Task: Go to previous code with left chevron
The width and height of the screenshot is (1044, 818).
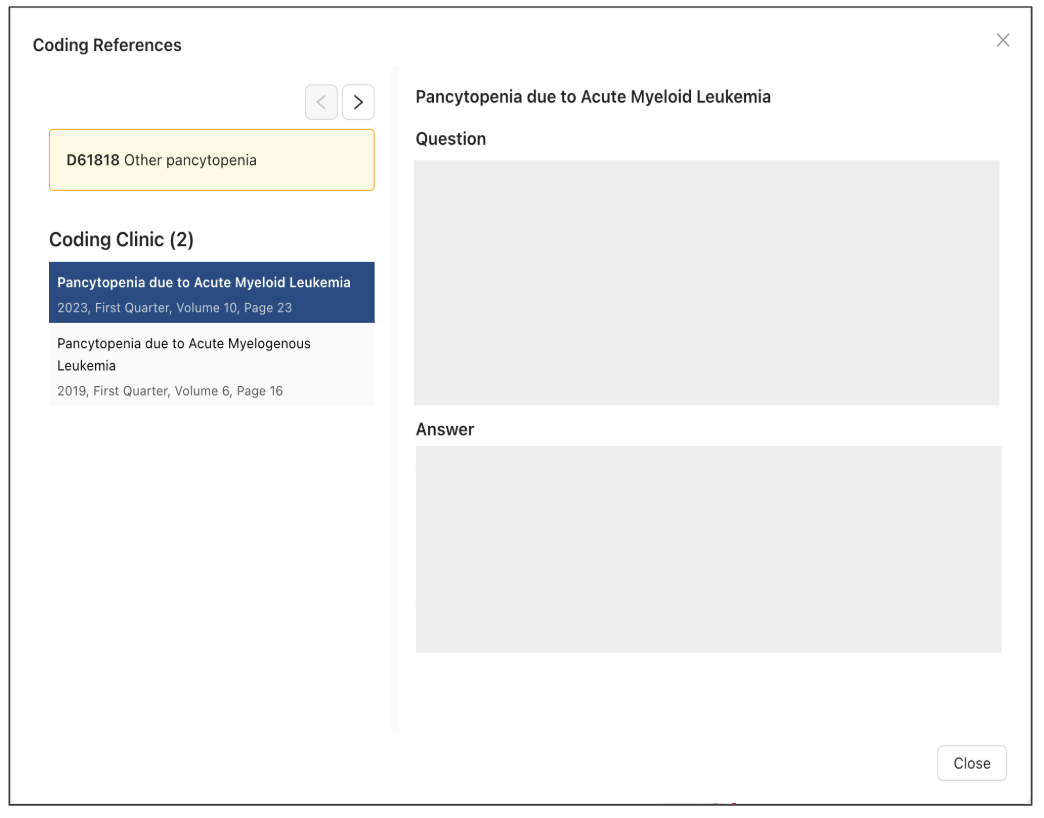Action: [321, 102]
